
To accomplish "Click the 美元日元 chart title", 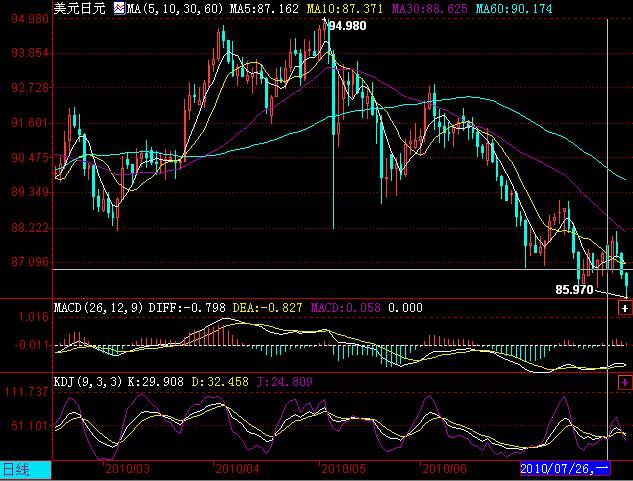I will pyautogui.click(x=80, y=8).
